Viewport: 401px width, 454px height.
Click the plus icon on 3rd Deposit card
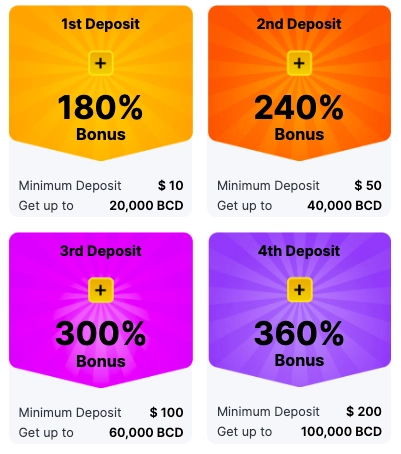(101, 290)
